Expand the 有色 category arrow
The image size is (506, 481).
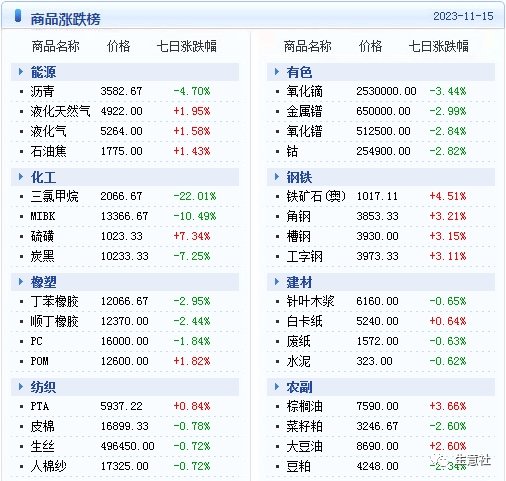pyautogui.click(x=277, y=72)
